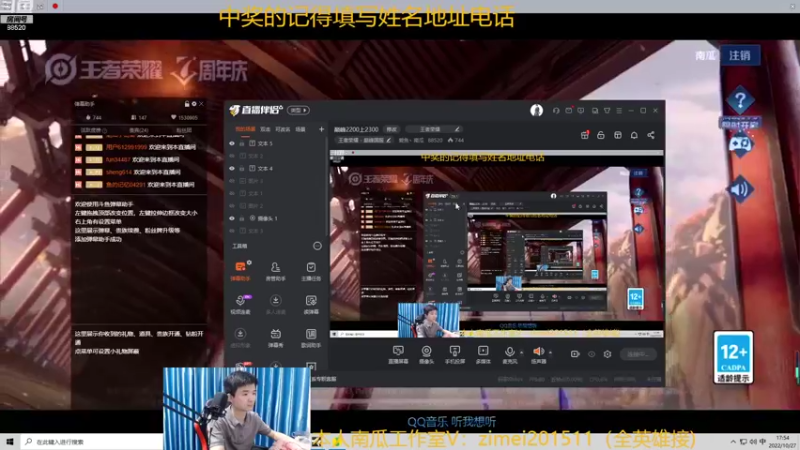Open the 弹幕助手 tool in the toolbox
This screenshot has width=800, height=450.
tap(240, 271)
